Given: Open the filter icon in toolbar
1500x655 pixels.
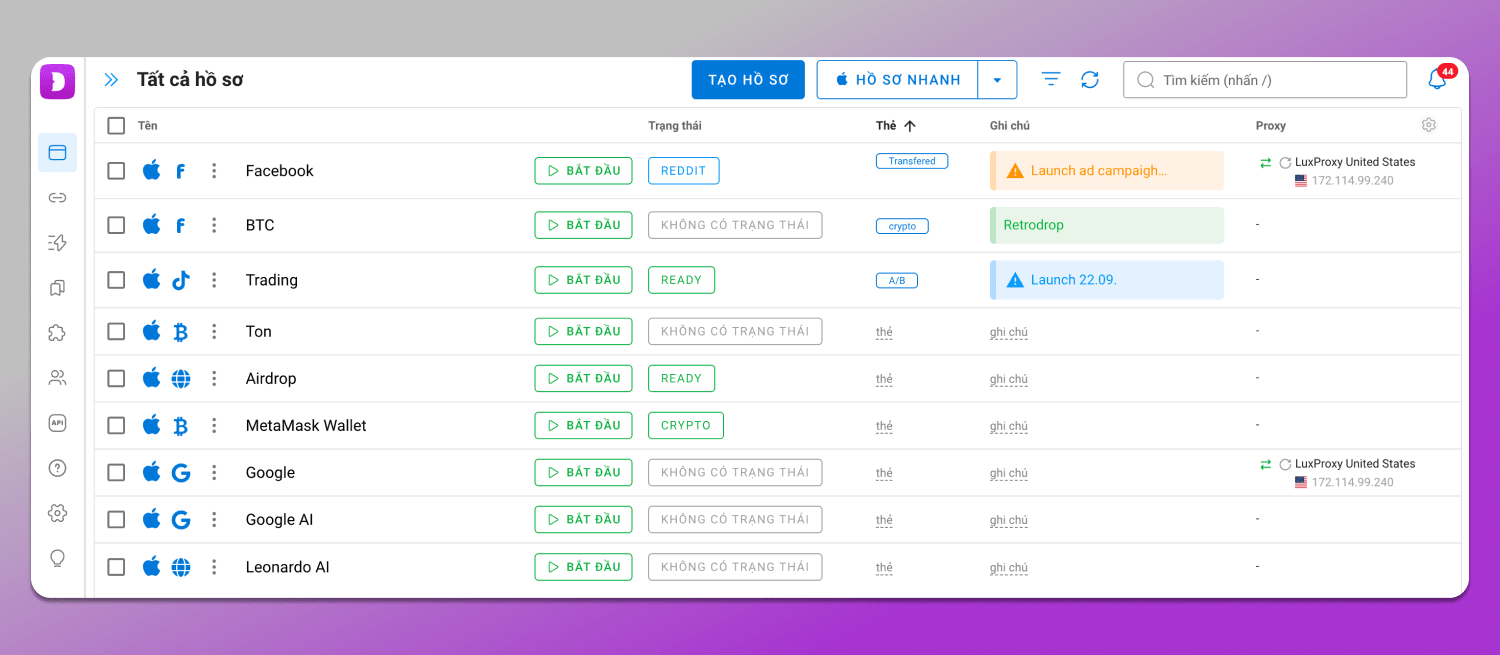Looking at the screenshot, I should click(1050, 80).
